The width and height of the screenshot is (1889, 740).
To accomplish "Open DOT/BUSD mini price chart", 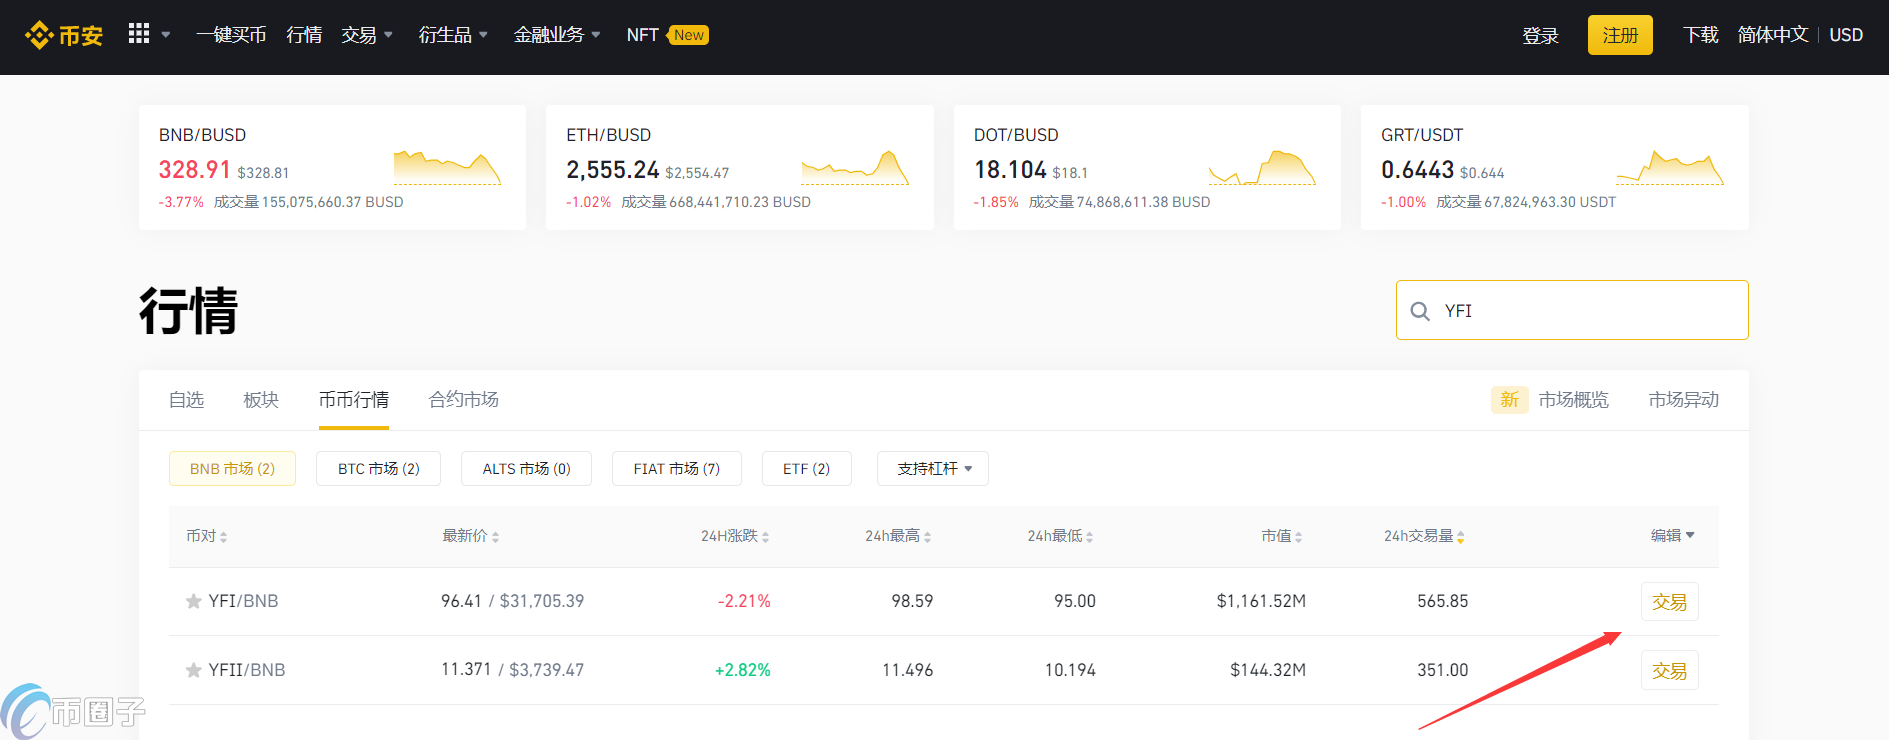I will 1262,168.
